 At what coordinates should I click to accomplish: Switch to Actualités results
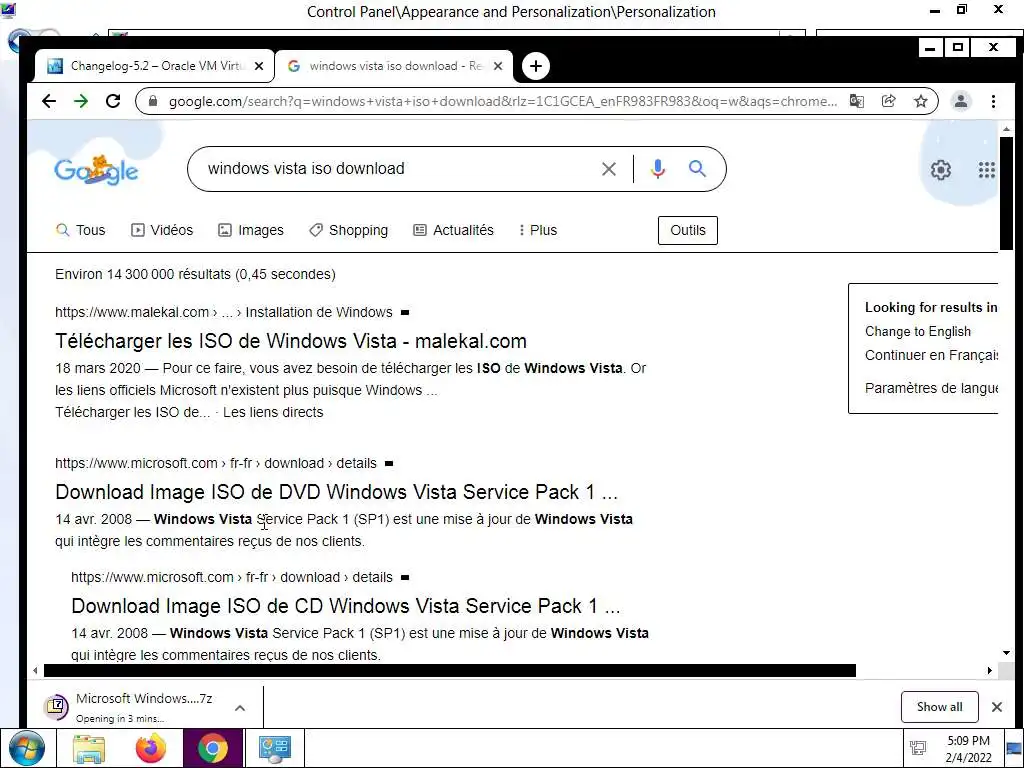[453, 230]
